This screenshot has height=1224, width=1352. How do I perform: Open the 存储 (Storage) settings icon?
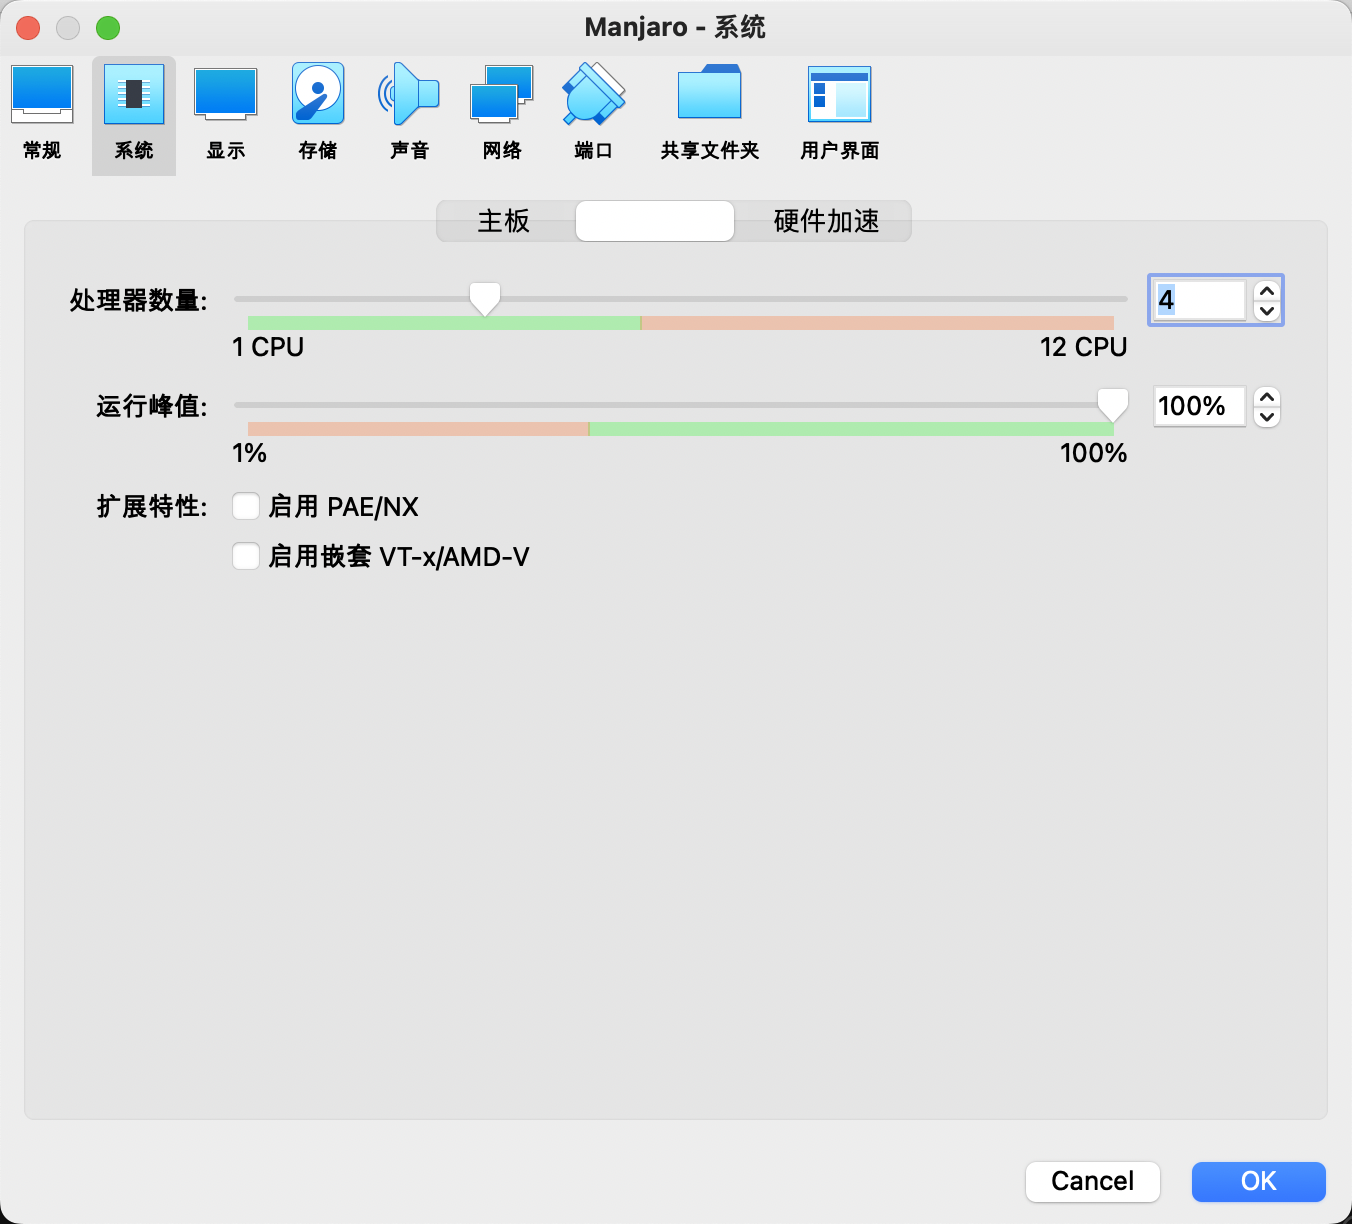pos(318,114)
